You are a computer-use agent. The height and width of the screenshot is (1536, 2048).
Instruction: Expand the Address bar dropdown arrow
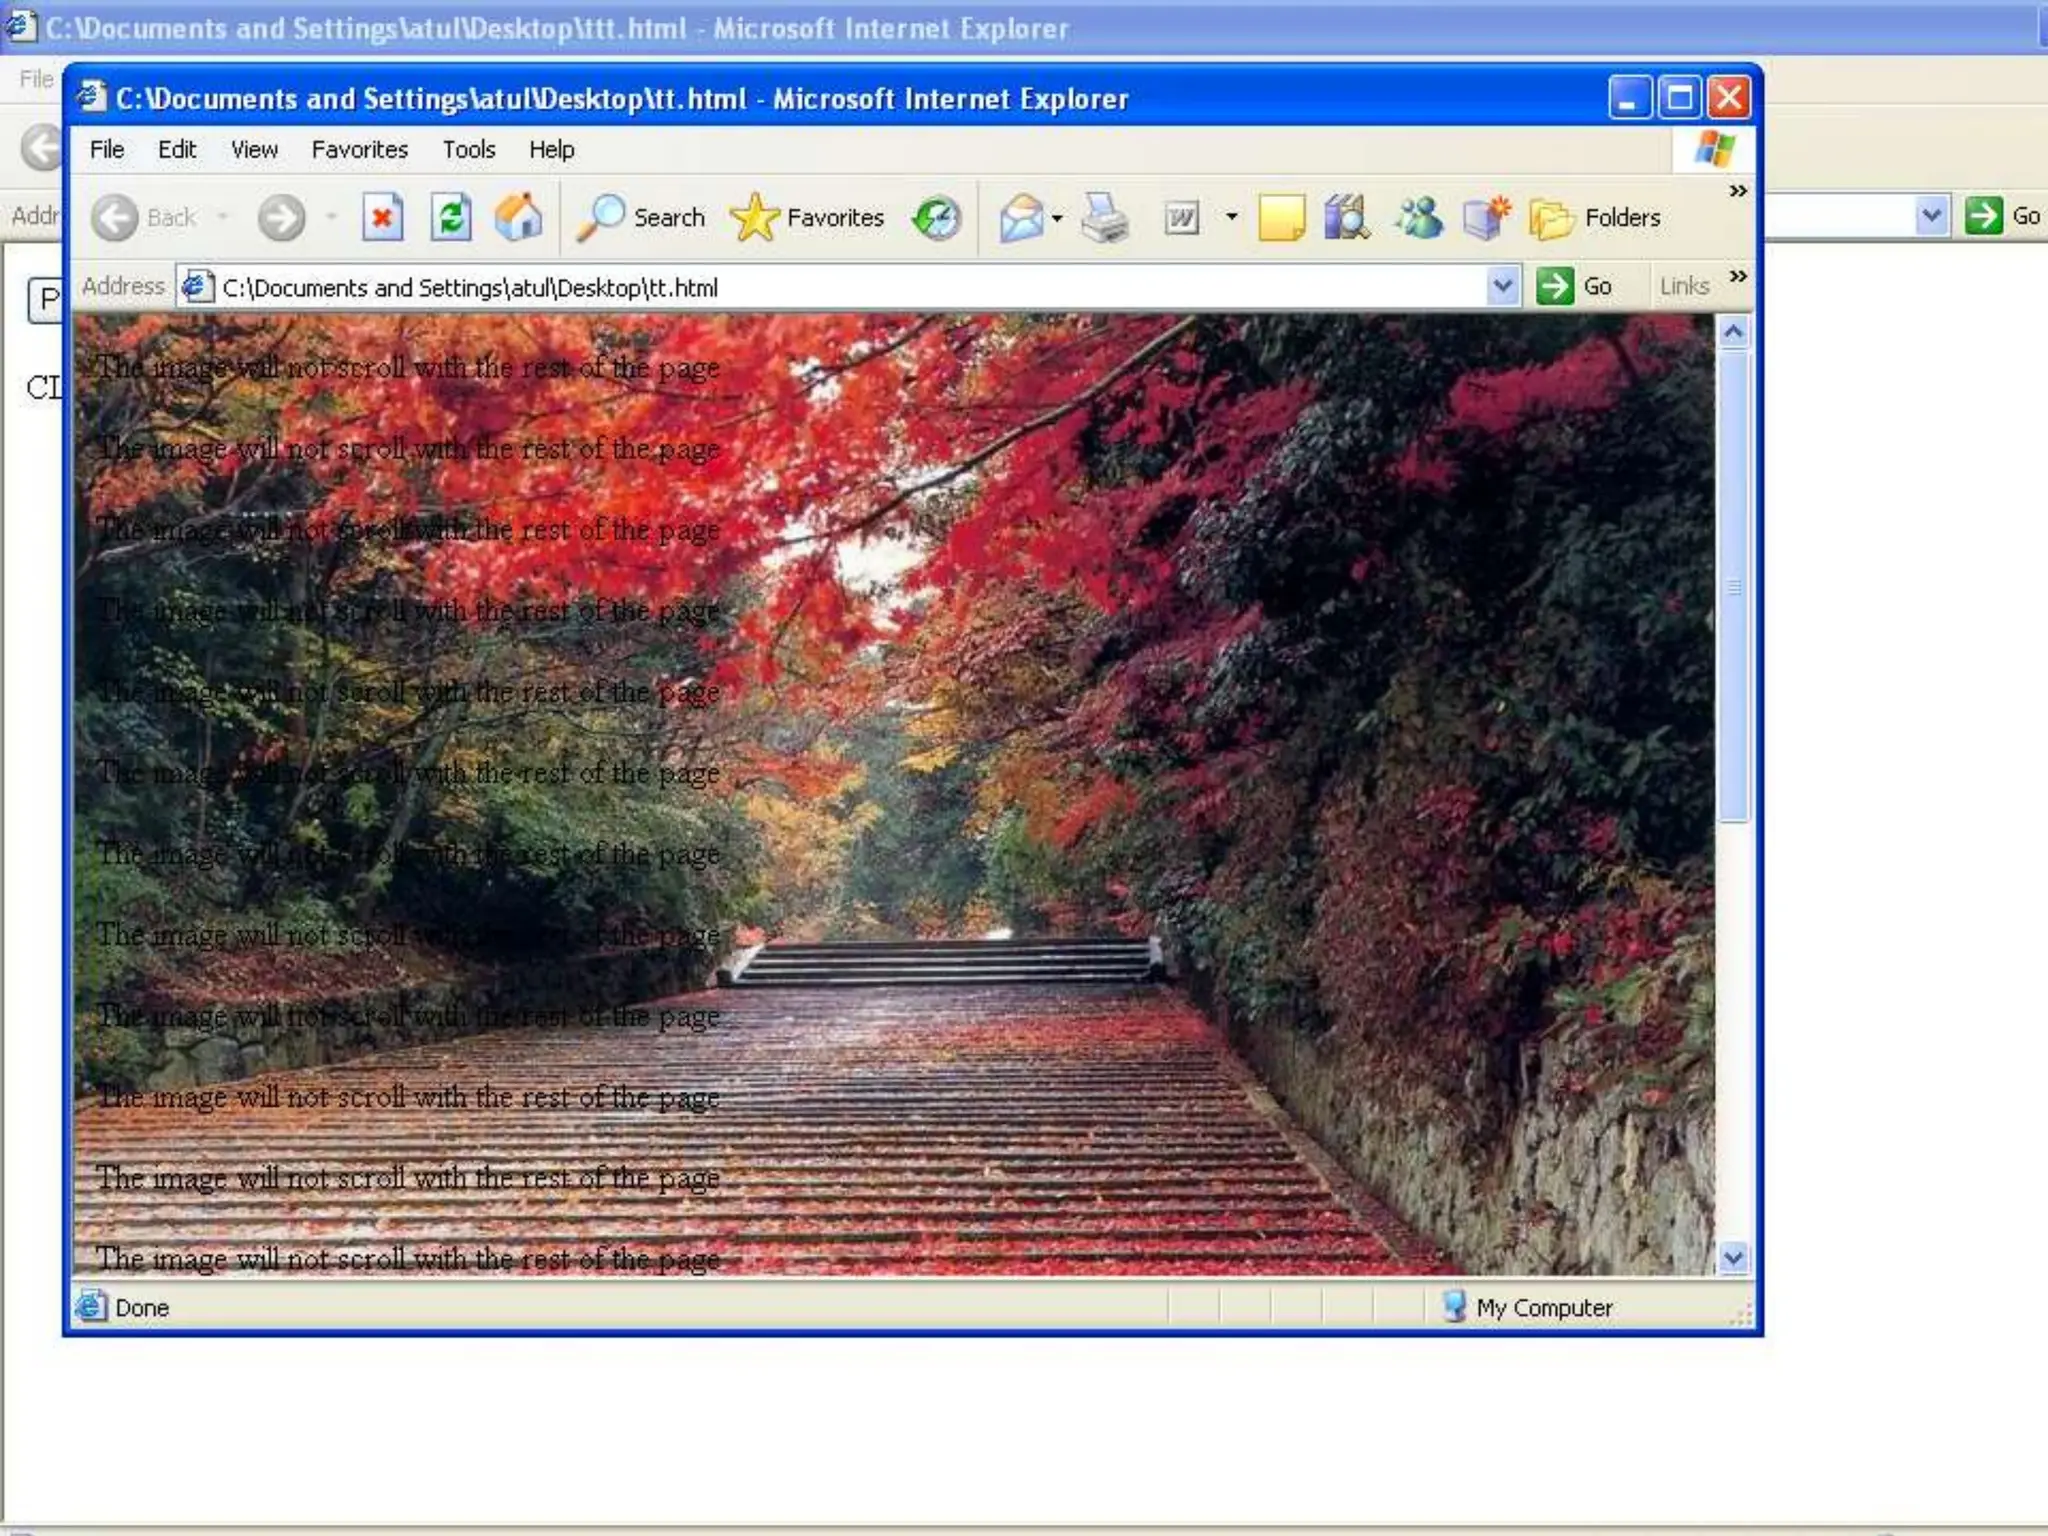[x=1501, y=287]
